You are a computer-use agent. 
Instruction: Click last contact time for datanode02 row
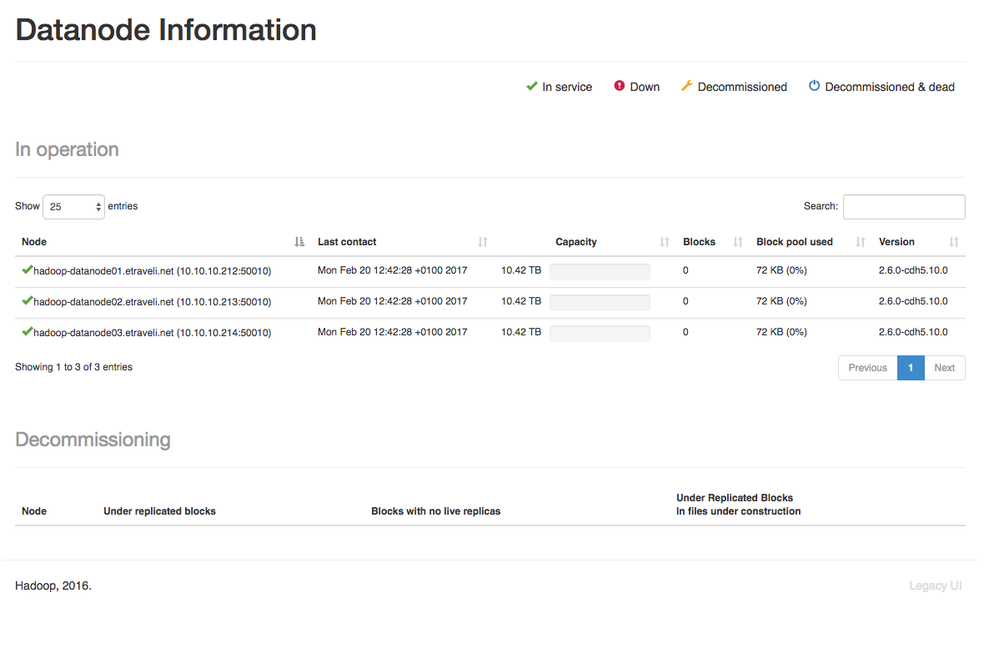(392, 301)
